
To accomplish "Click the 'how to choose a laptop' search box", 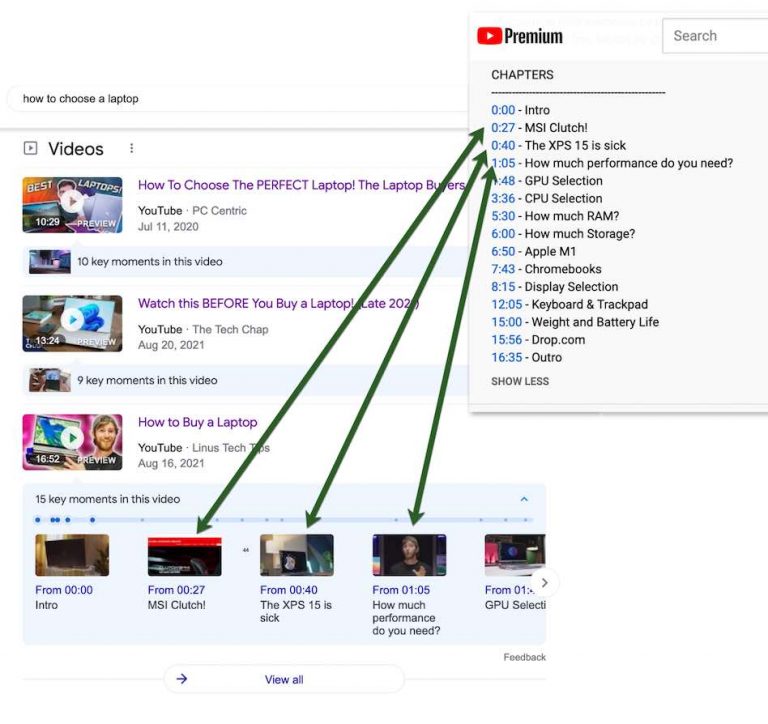I will pos(240,98).
